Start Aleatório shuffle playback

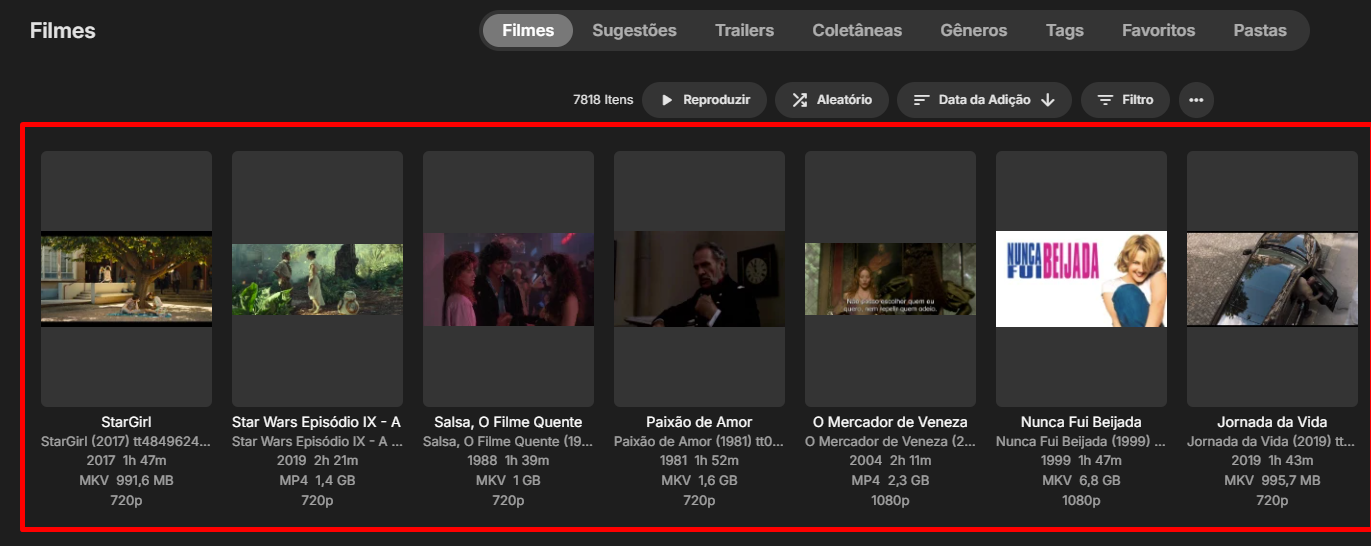pyautogui.click(x=831, y=100)
